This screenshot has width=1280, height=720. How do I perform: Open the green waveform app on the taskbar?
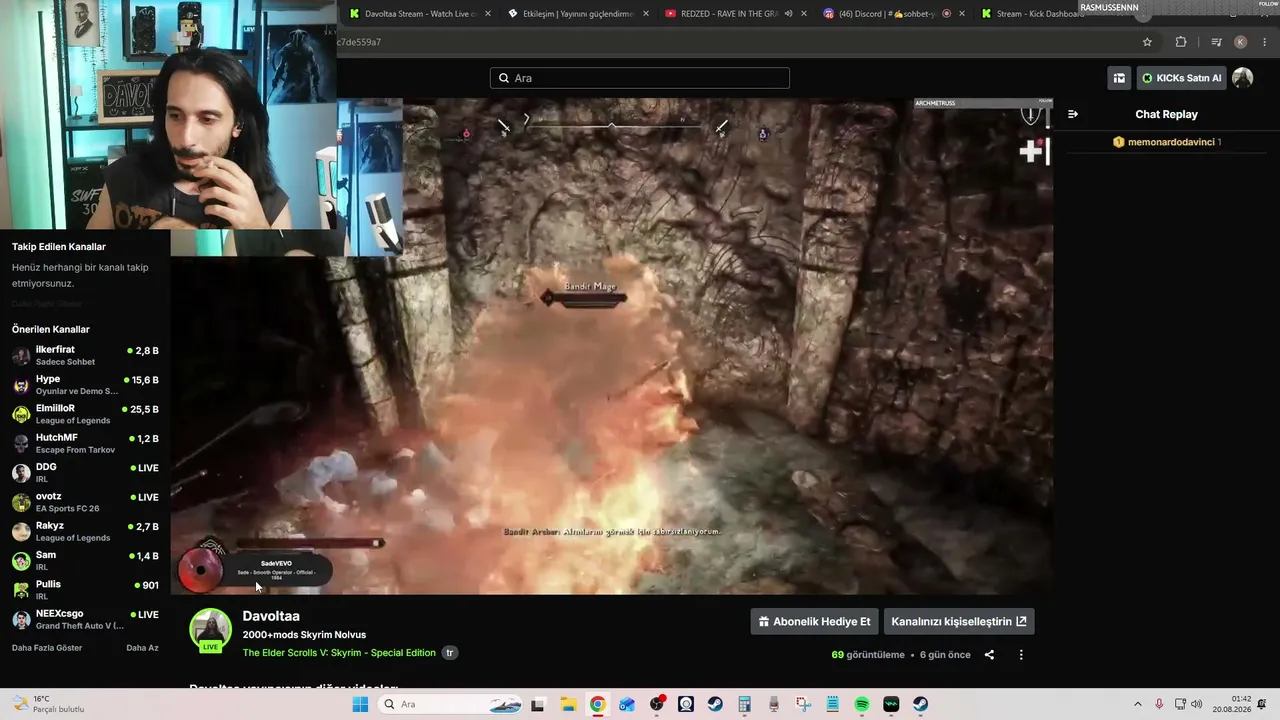891,704
